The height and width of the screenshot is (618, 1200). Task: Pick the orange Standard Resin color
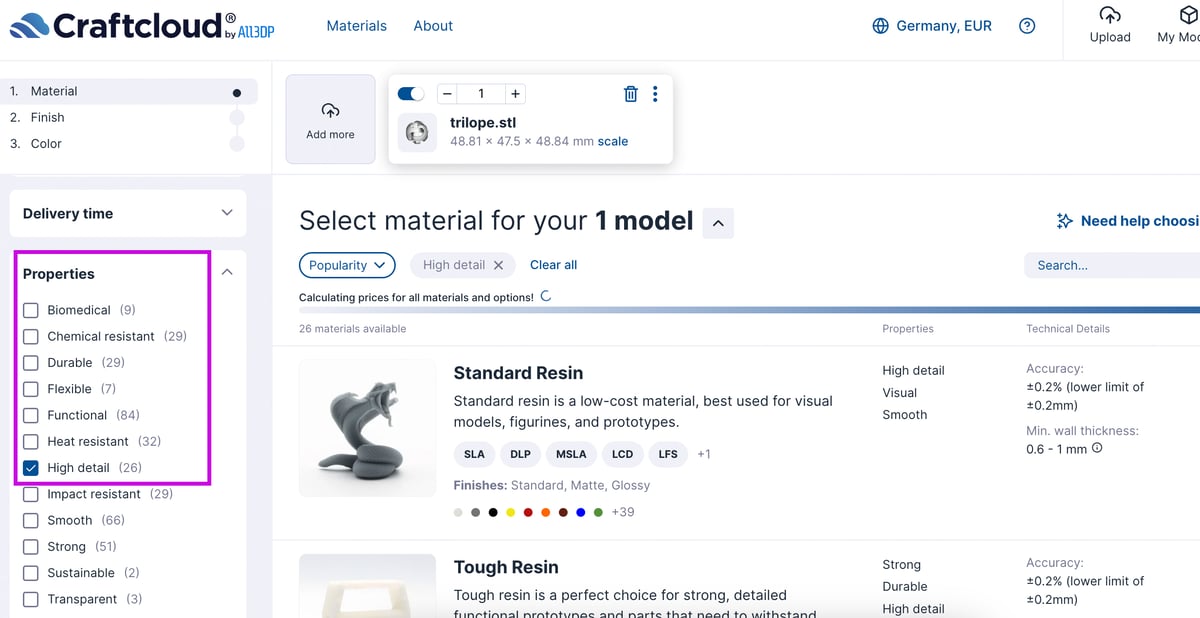click(545, 512)
